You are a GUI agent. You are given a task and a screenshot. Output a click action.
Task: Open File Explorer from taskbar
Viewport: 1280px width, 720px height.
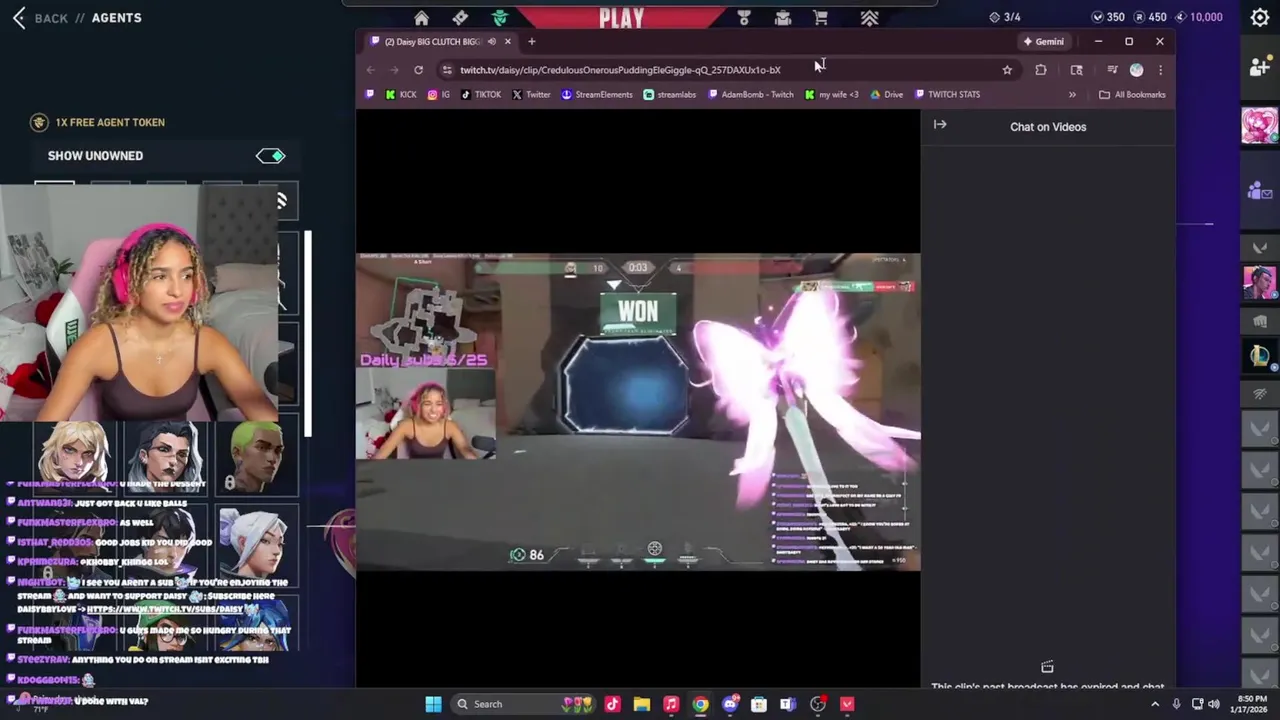point(642,704)
